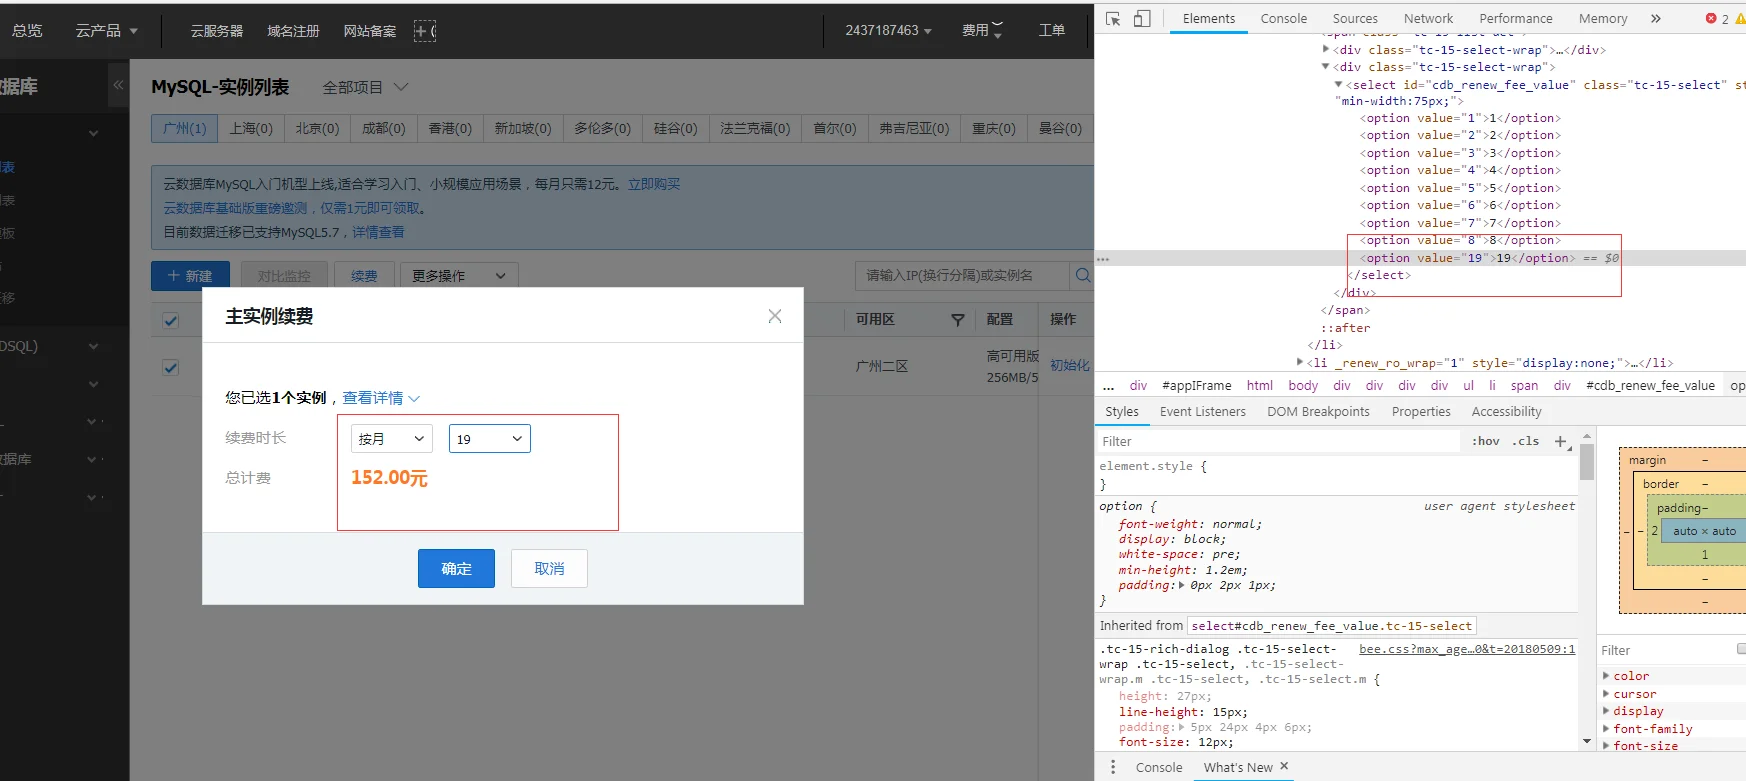Follow the 详情查看 link
1746x781 pixels.
(x=378, y=232)
